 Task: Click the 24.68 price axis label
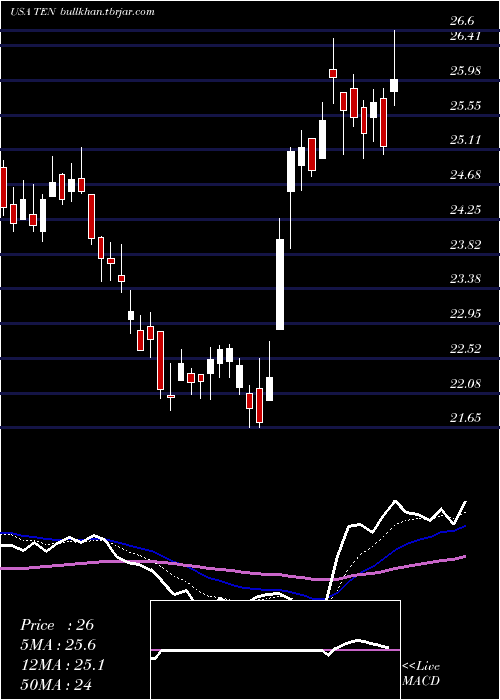coord(466,175)
